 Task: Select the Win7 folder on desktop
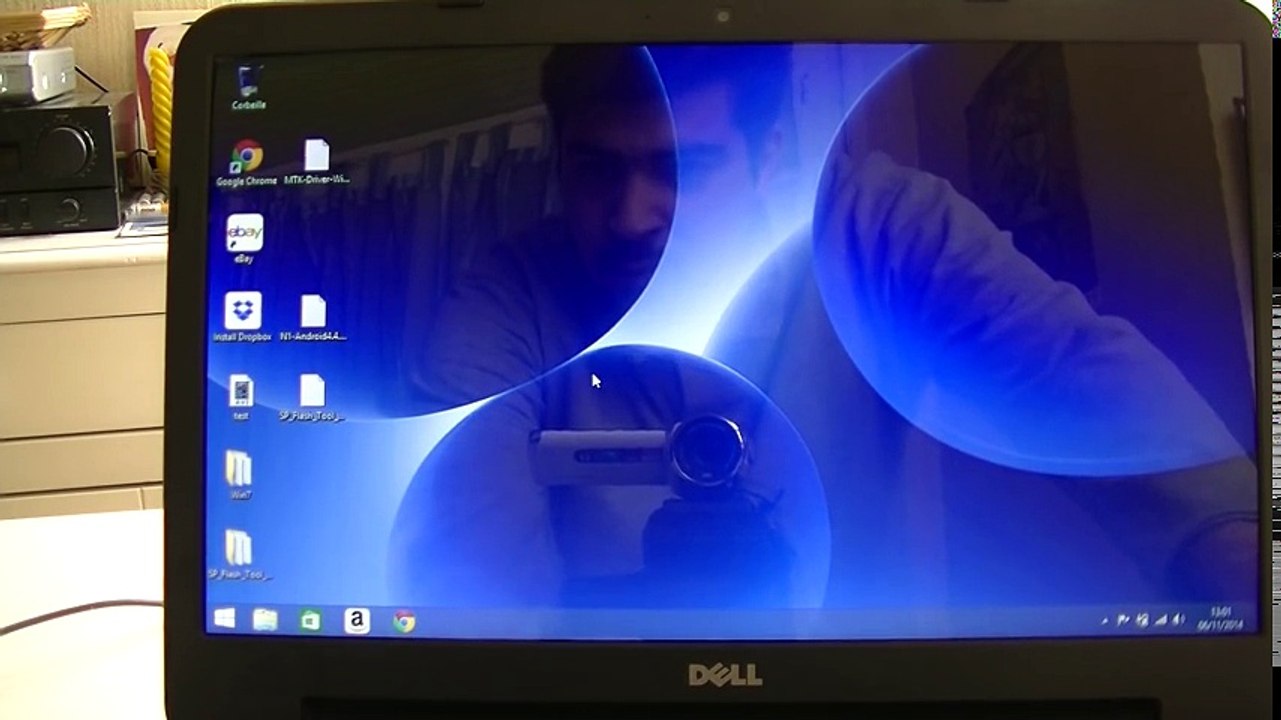point(239,474)
